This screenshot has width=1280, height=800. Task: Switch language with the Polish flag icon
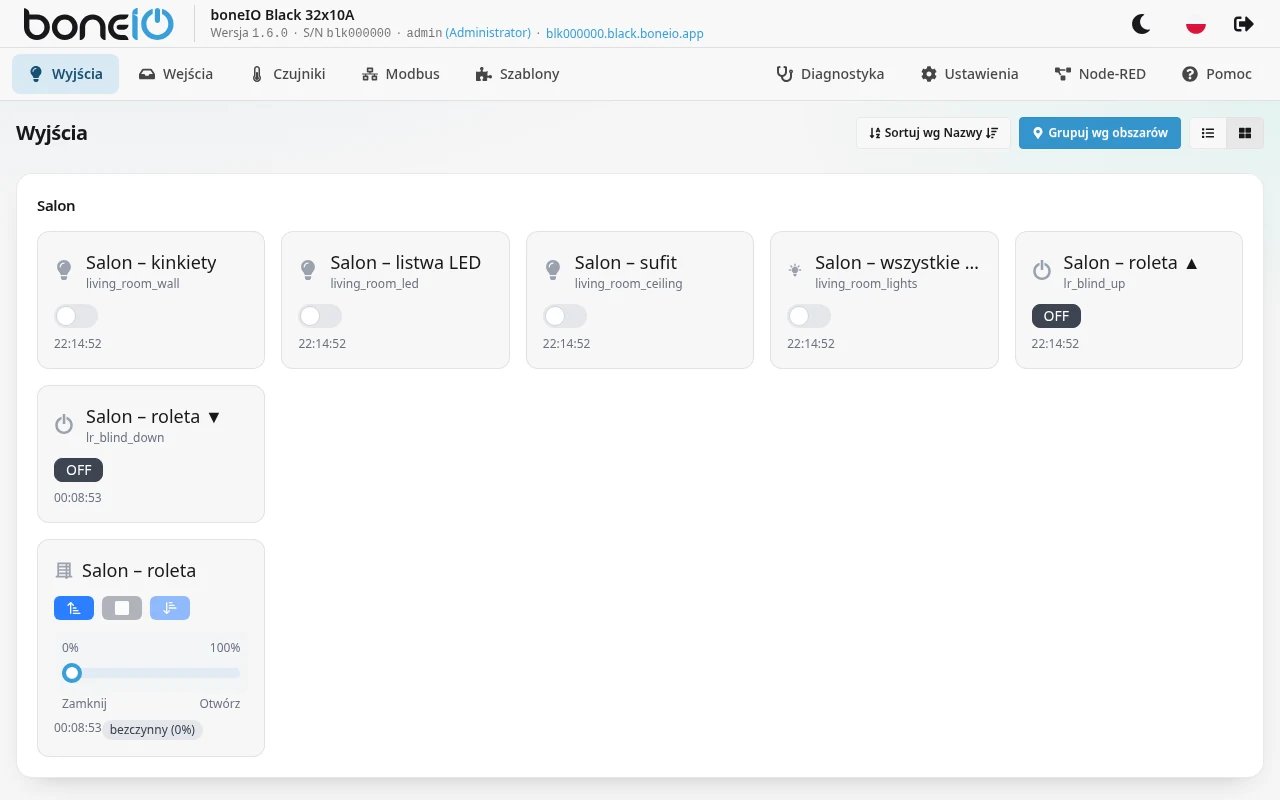coord(1195,24)
